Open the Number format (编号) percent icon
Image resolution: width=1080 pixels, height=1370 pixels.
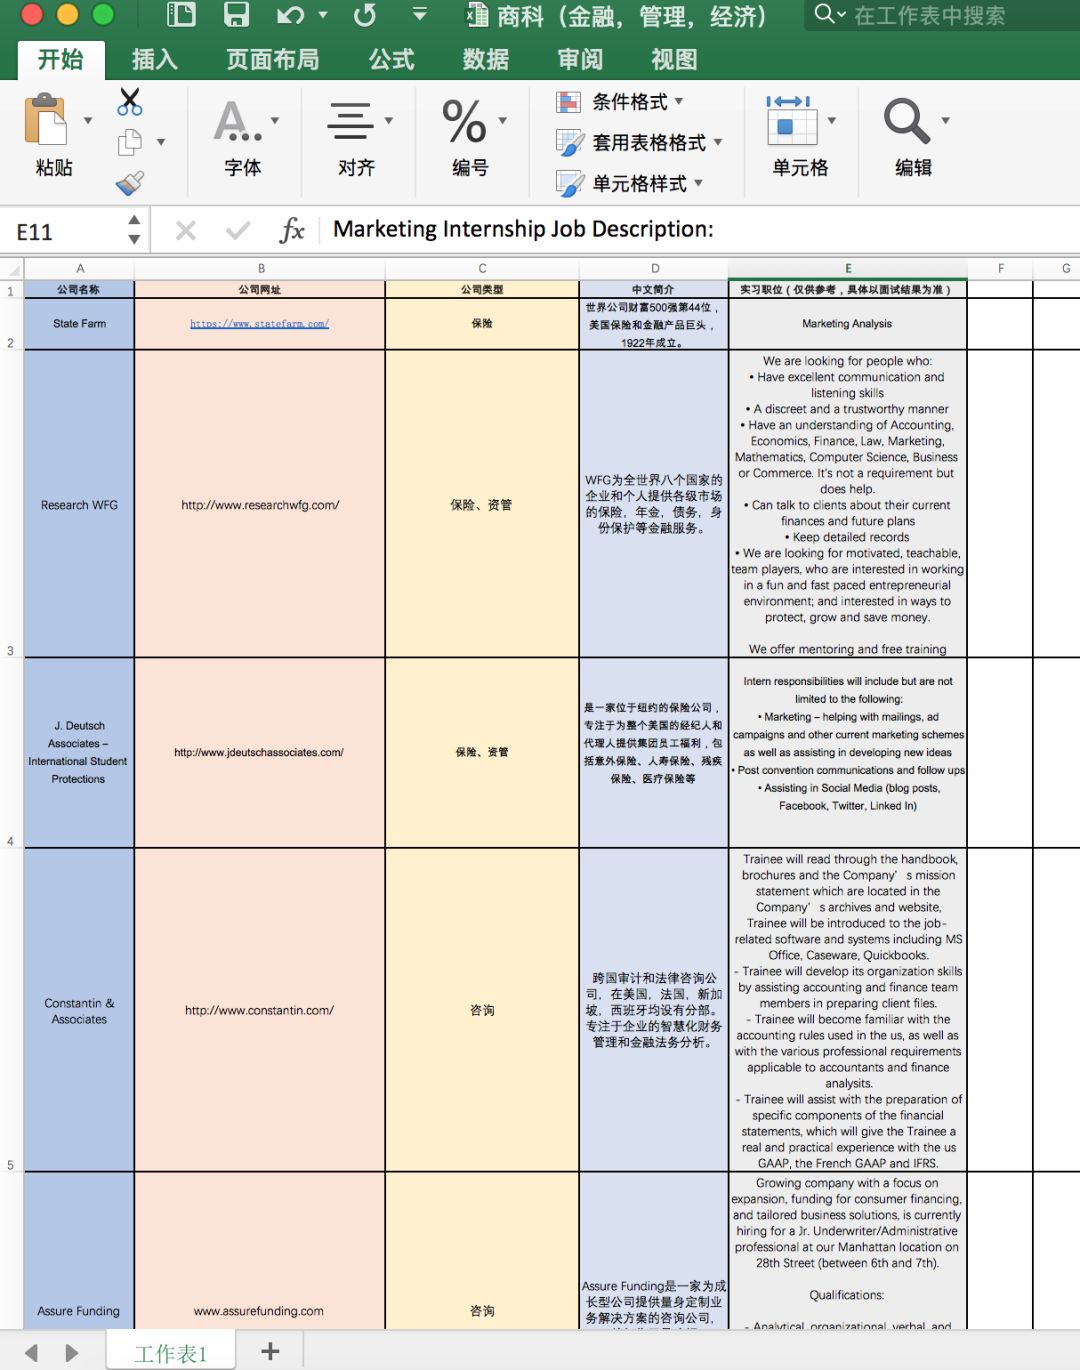tap(464, 121)
